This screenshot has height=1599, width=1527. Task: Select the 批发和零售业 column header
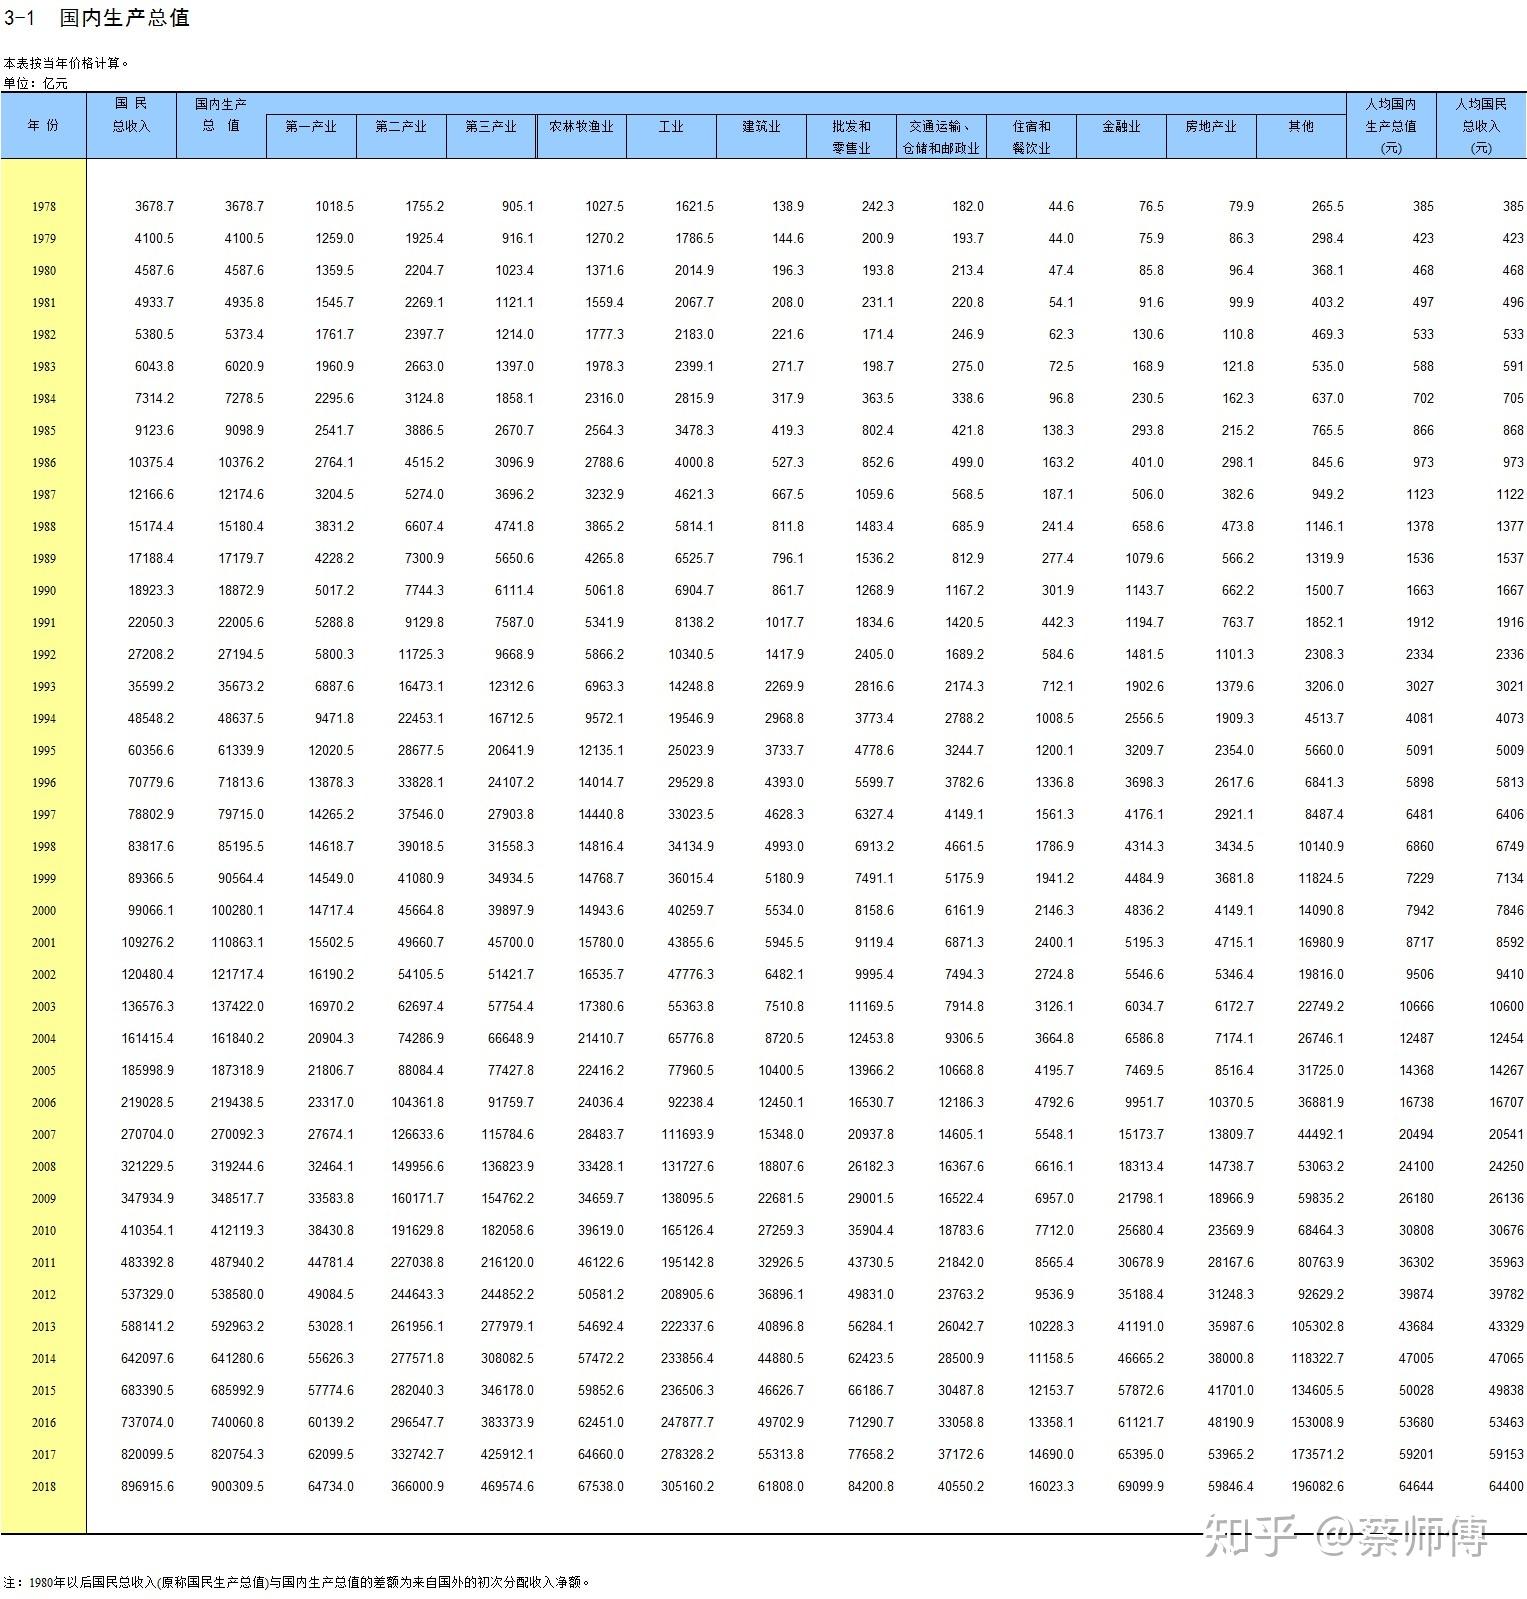click(851, 137)
